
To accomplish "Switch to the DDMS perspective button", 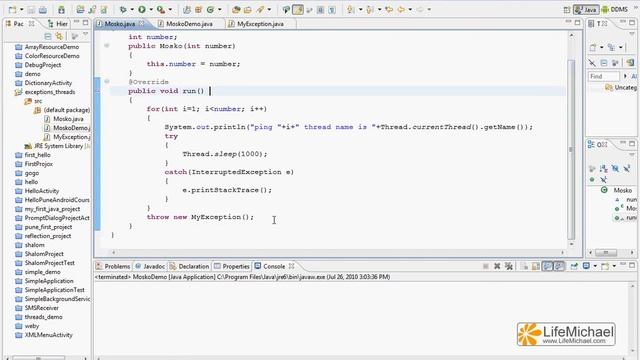I will [x=615, y=9].
